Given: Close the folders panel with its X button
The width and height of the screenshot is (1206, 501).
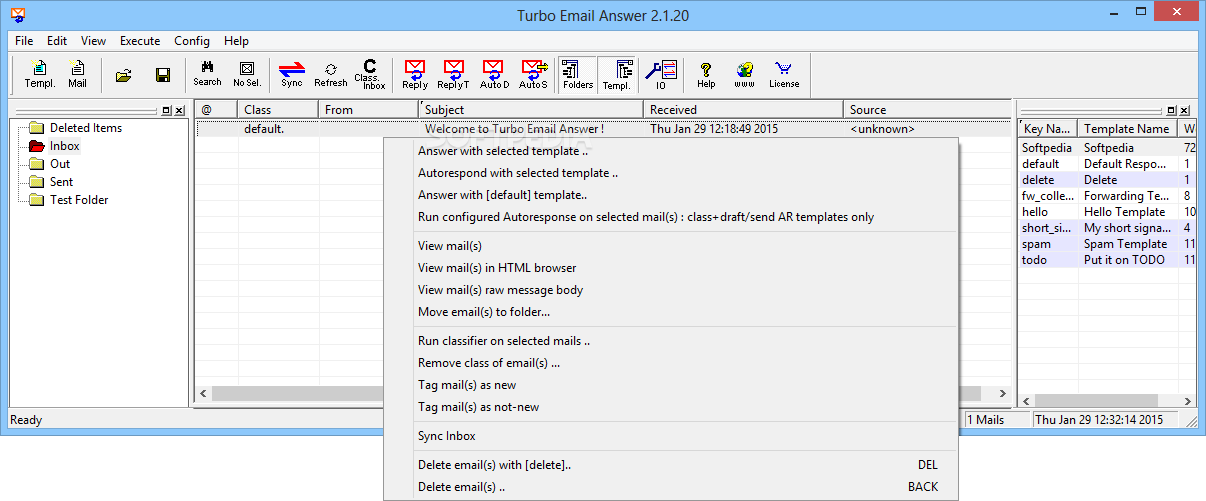Looking at the screenshot, I should [180, 111].
